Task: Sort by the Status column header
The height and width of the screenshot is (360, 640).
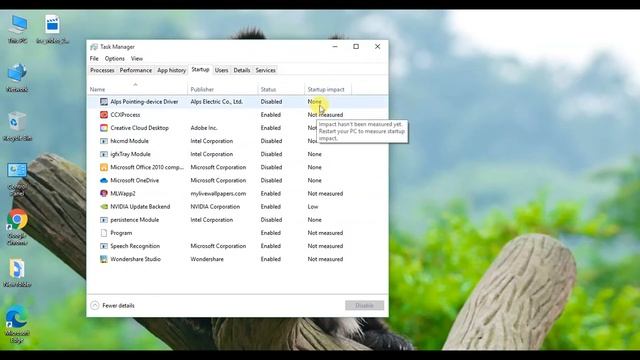Action: (281, 89)
